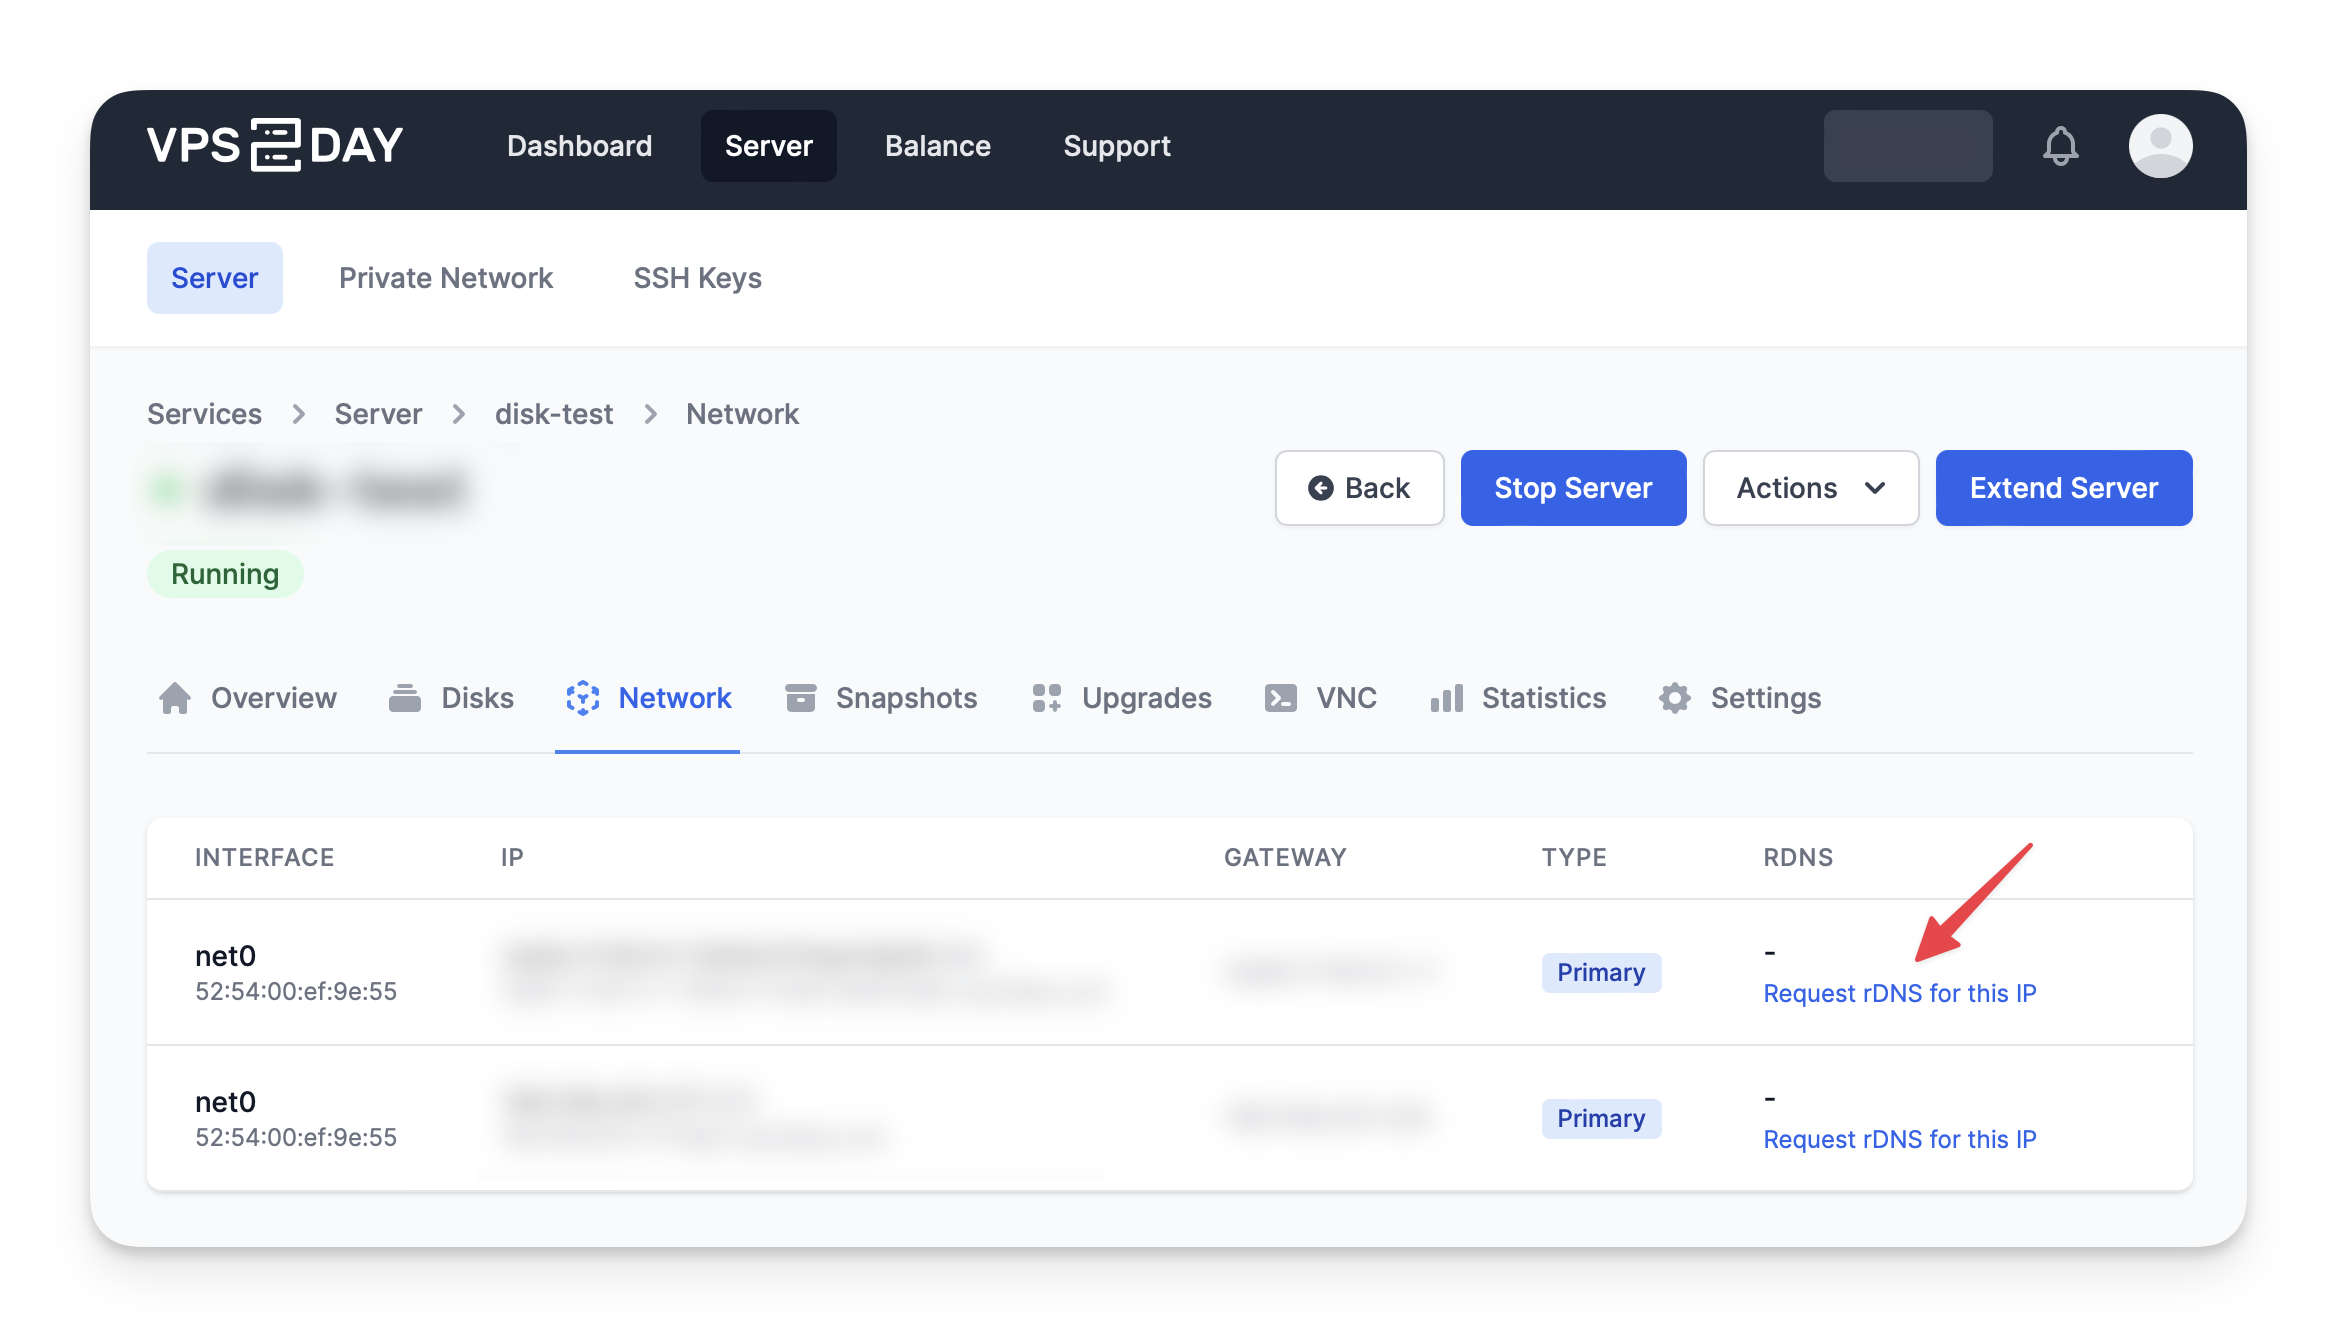Click the notification bell icon
The height and width of the screenshot is (1337, 2337).
pos(2061,146)
